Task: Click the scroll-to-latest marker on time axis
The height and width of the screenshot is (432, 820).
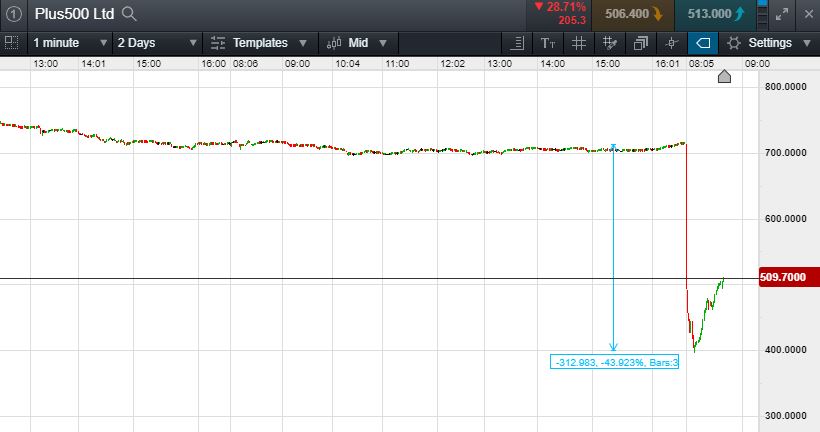Action: pos(724,76)
